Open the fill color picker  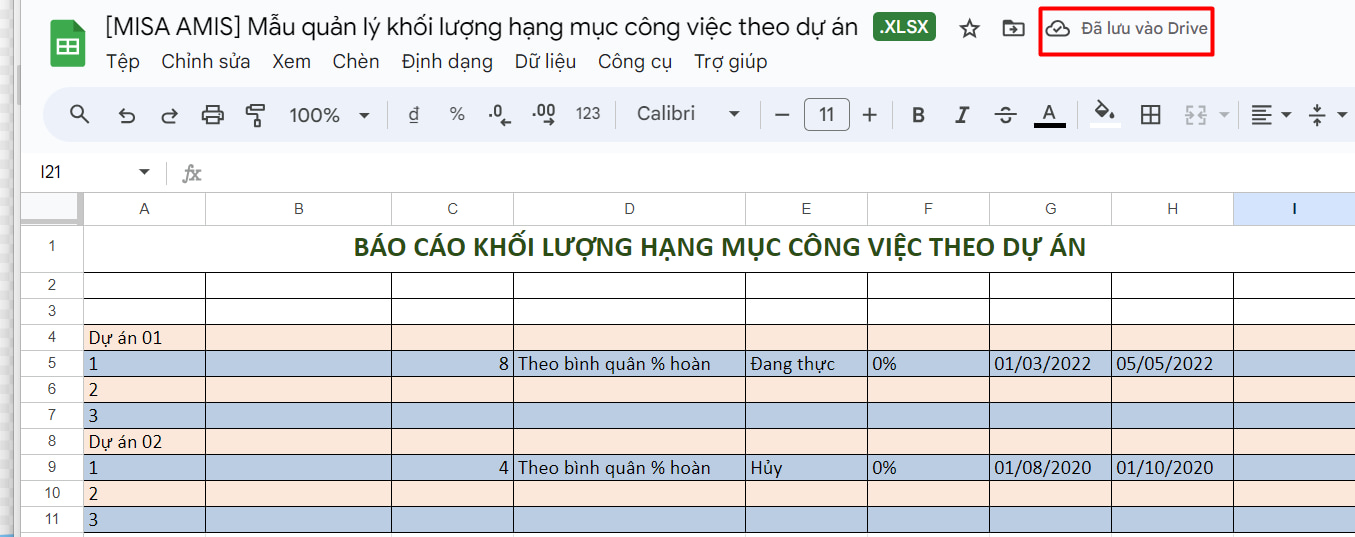[1105, 113]
